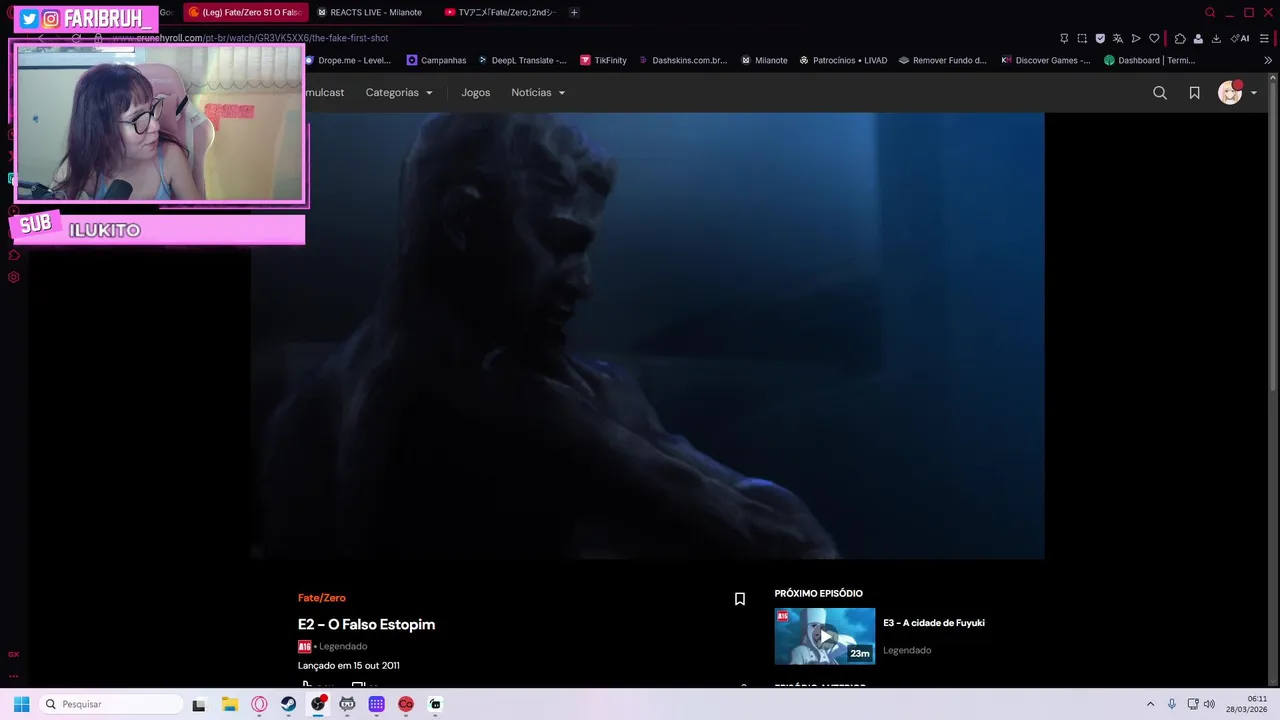Activate the snapshot capture icon

[x=1082, y=38]
